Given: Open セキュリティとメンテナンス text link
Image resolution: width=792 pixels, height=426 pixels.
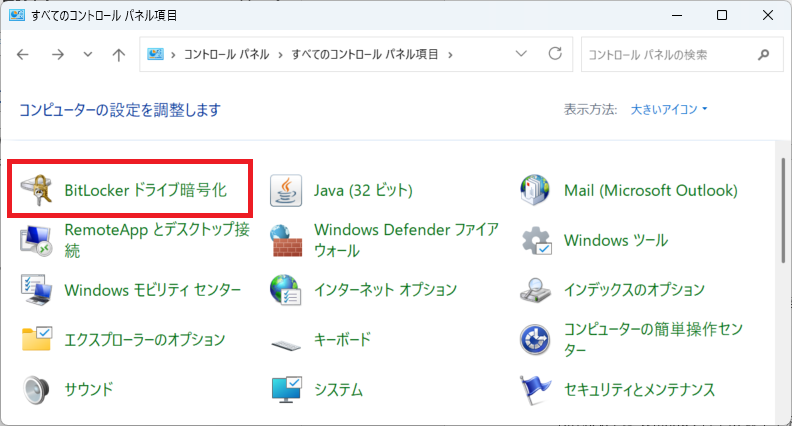Looking at the screenshot, I should pos(639,390).
